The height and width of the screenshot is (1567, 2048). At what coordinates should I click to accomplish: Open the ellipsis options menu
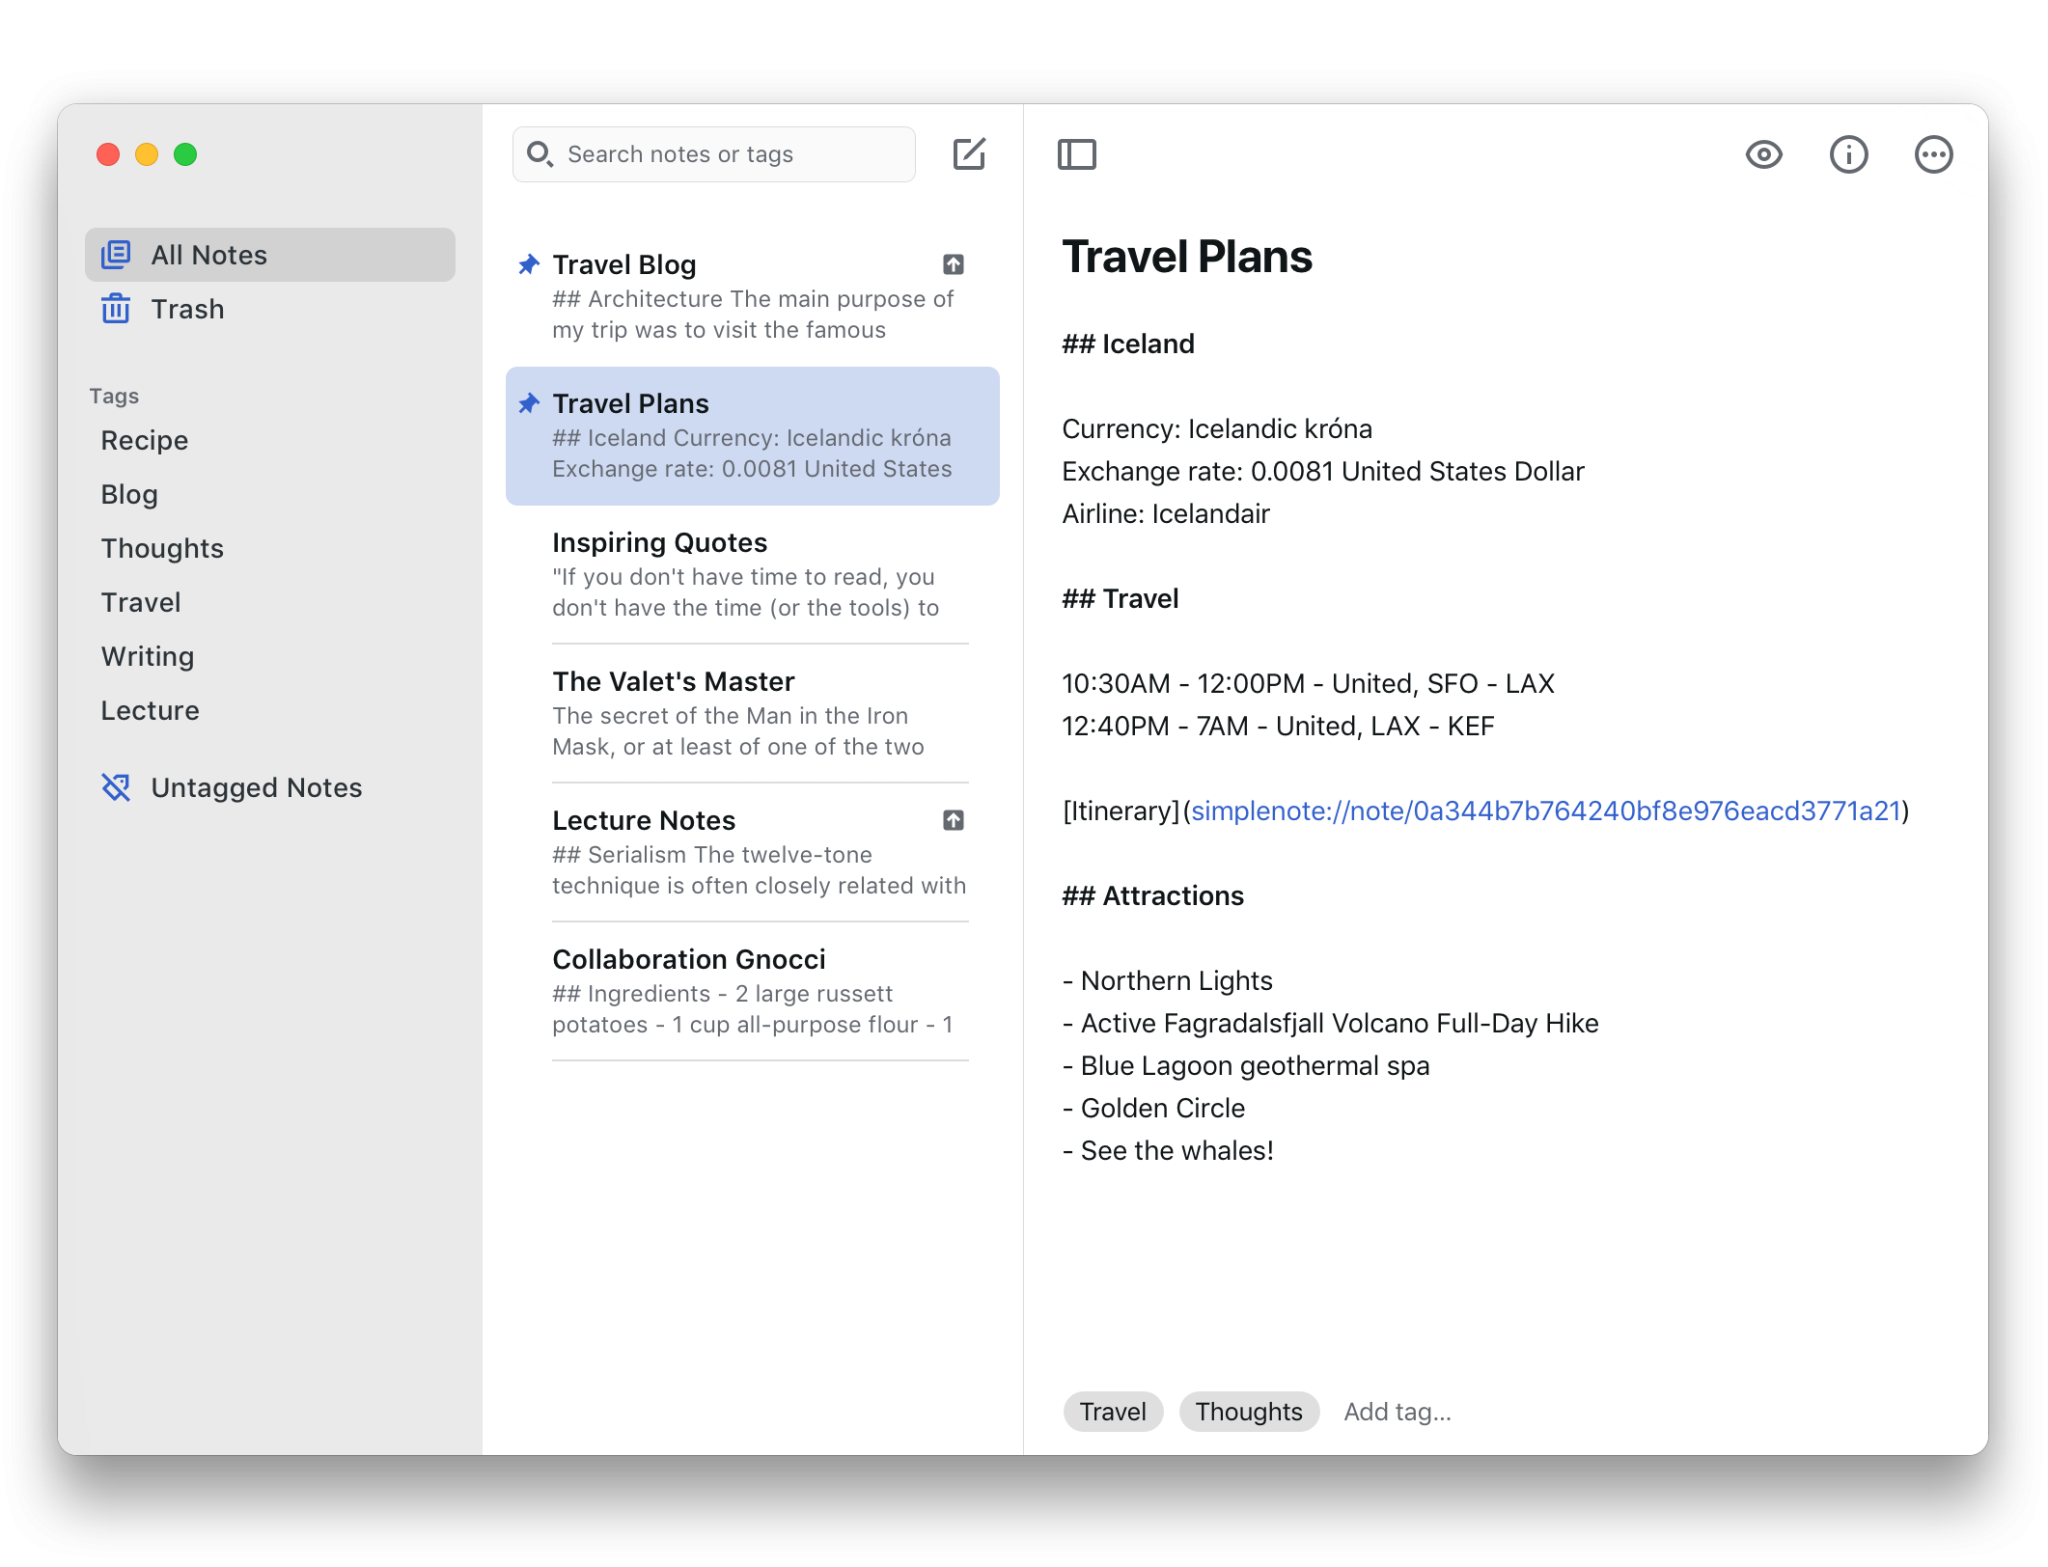(x=1933, y=153)
